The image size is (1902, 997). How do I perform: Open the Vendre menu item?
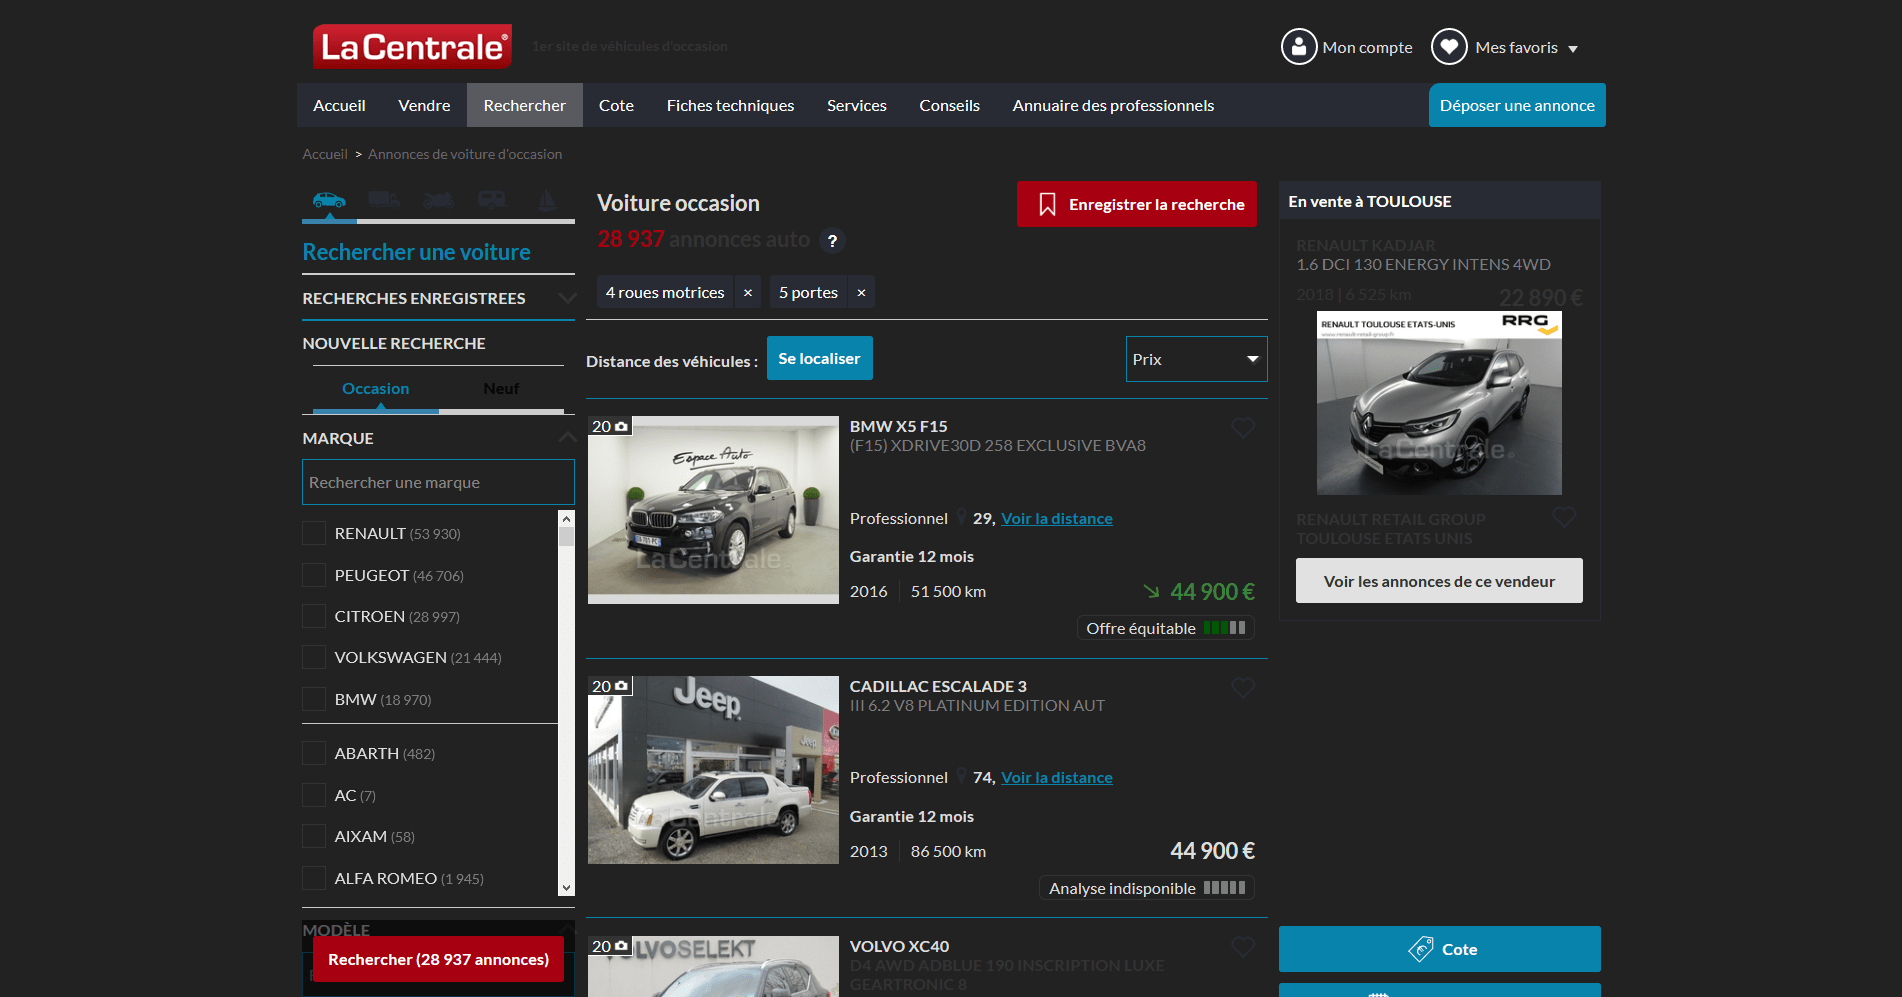pyautogui.click(x=424, y=105)
